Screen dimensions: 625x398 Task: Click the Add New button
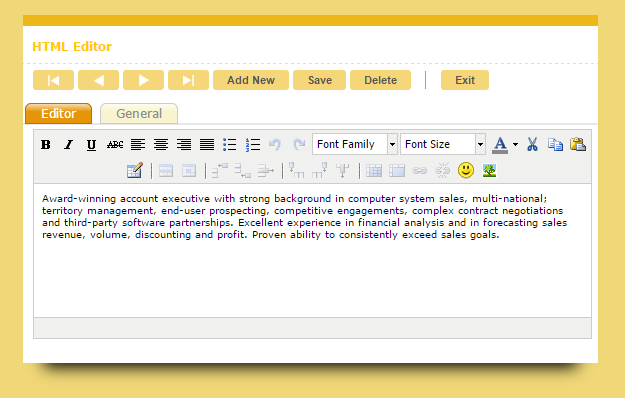pyautogui.click(x=251, y=80)
